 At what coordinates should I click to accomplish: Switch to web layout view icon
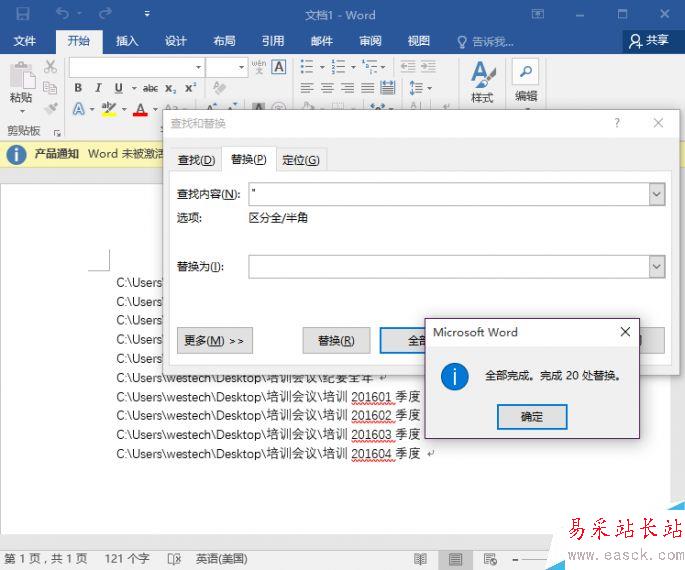click(490, 559)
